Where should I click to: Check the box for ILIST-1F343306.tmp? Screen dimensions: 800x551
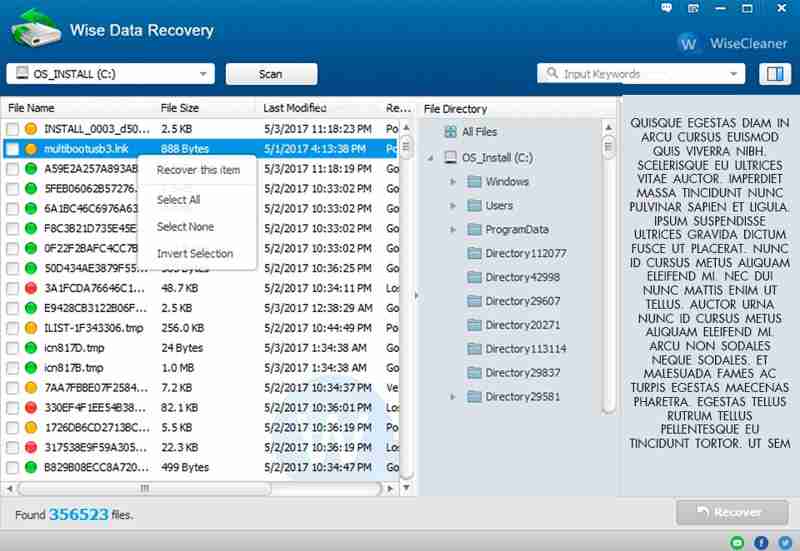click(12, 328)
